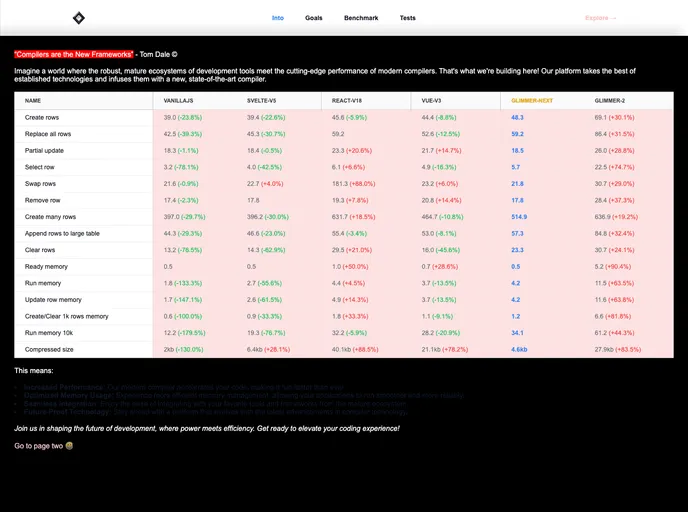Screen dimensions: 688x512
Task: Click the Append rows to large table label
Action: [x=62, y=233]
